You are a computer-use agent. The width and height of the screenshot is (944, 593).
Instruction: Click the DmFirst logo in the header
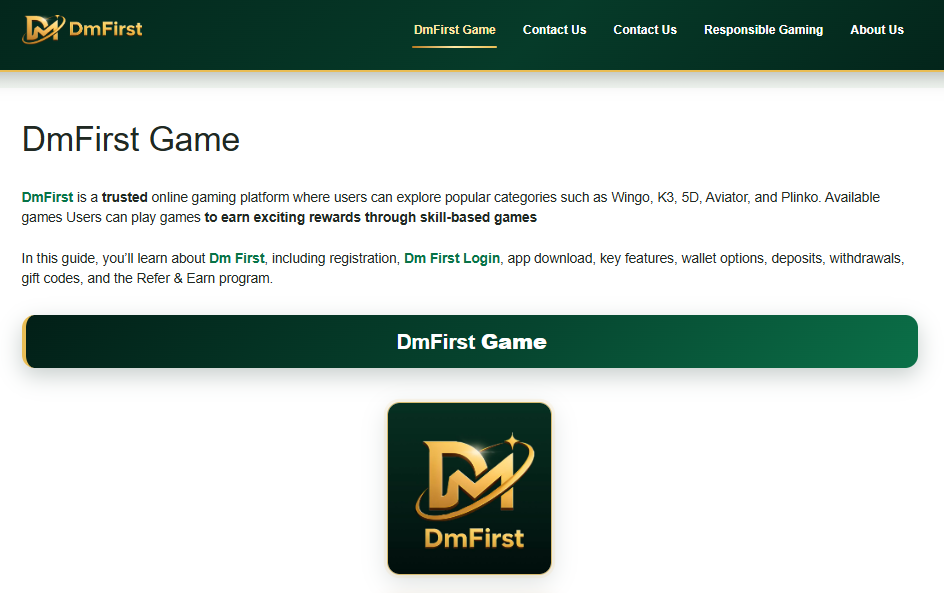point(82,29)
